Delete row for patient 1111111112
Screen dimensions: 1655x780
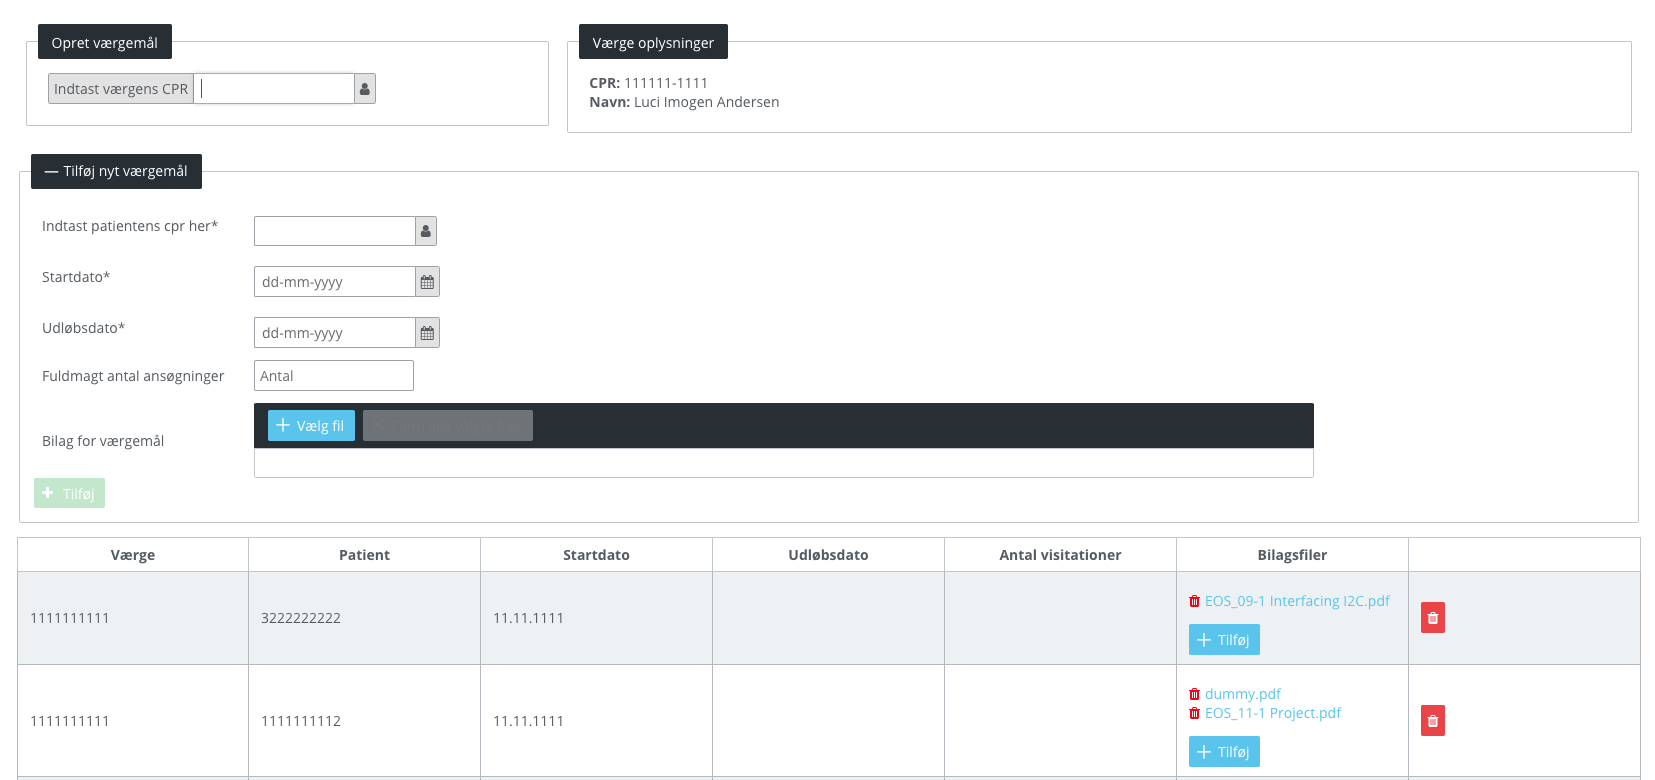click(1433, 721)
